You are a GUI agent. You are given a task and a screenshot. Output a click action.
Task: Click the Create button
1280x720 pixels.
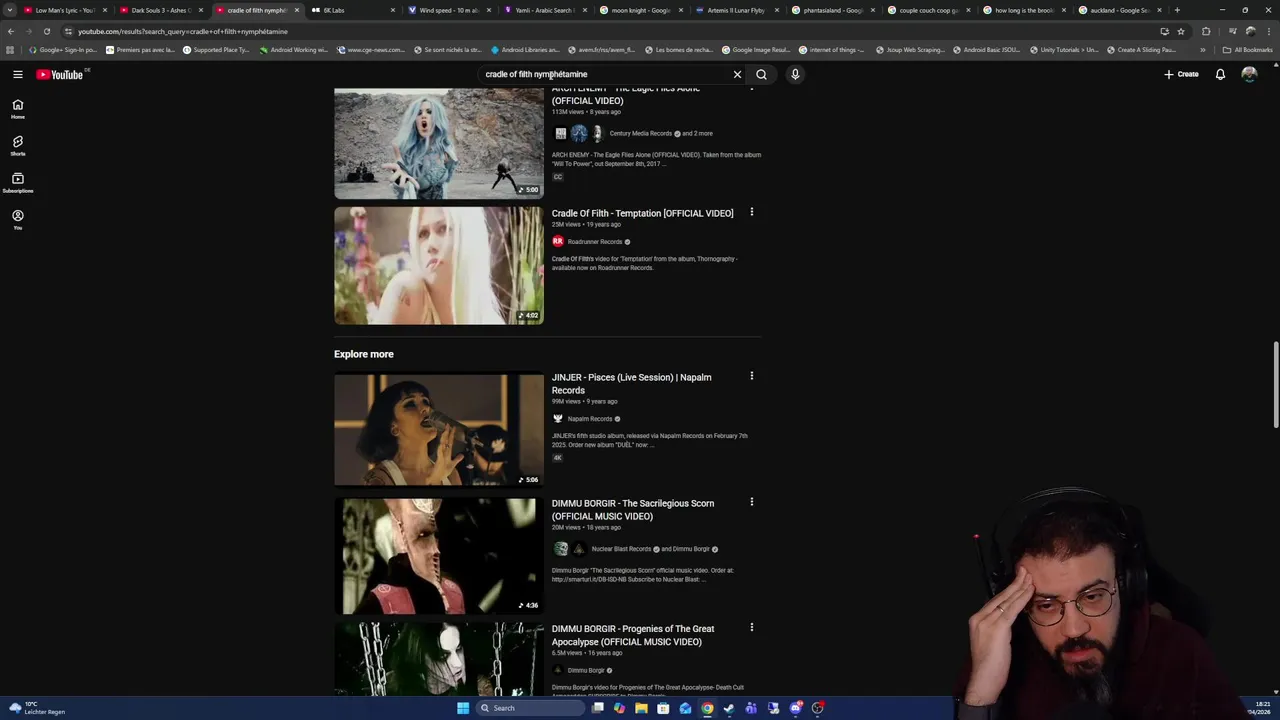pyautogui.click(x=1181, y=74)
